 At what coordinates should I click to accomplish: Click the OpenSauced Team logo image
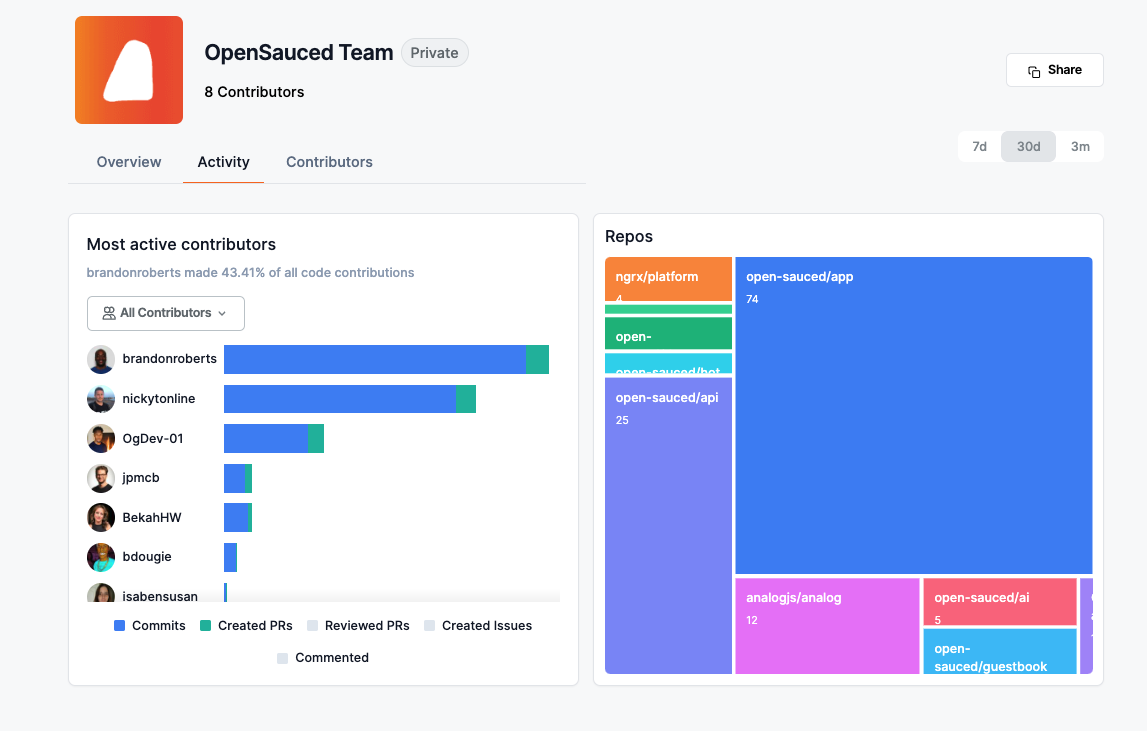tap(129, 70)
